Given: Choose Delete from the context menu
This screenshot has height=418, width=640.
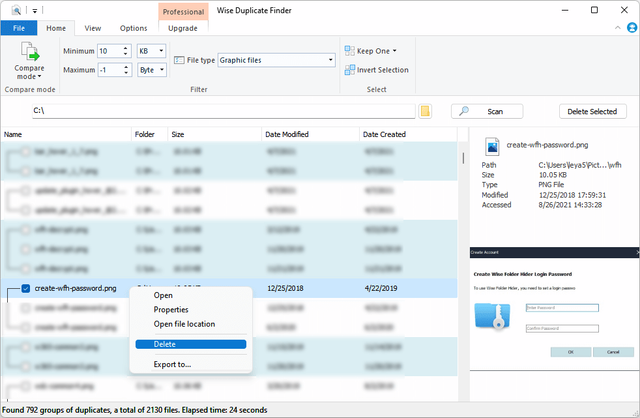Looking at the screenshot, I should click(165, 344).
